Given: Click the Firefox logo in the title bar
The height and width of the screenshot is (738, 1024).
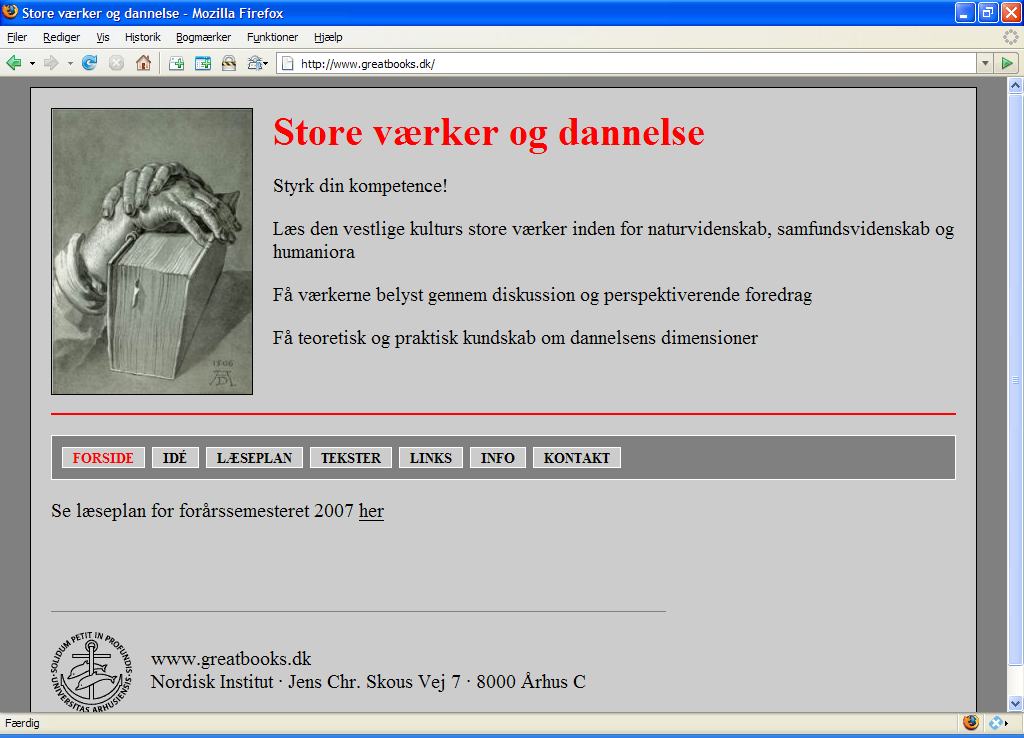Looking at the screenshot, I should (10, 12).
